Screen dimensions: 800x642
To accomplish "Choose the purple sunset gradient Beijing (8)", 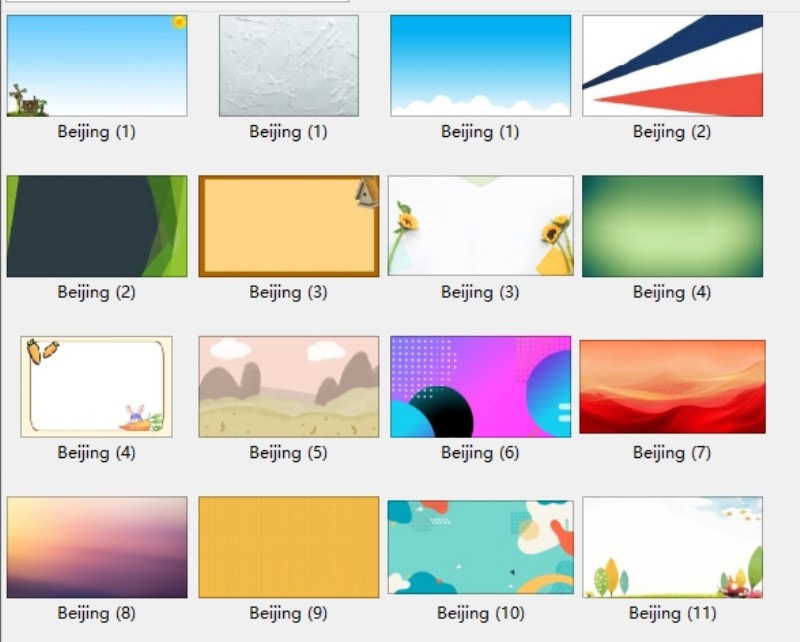I will (x=97, y=547).
